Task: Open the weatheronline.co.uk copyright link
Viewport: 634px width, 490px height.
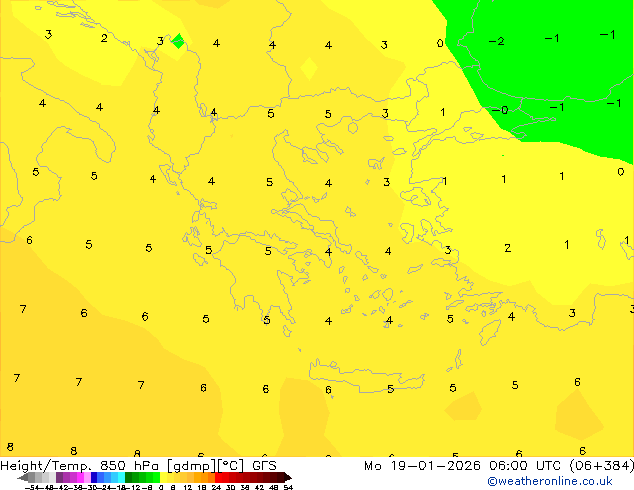Action: pos(549,481)
